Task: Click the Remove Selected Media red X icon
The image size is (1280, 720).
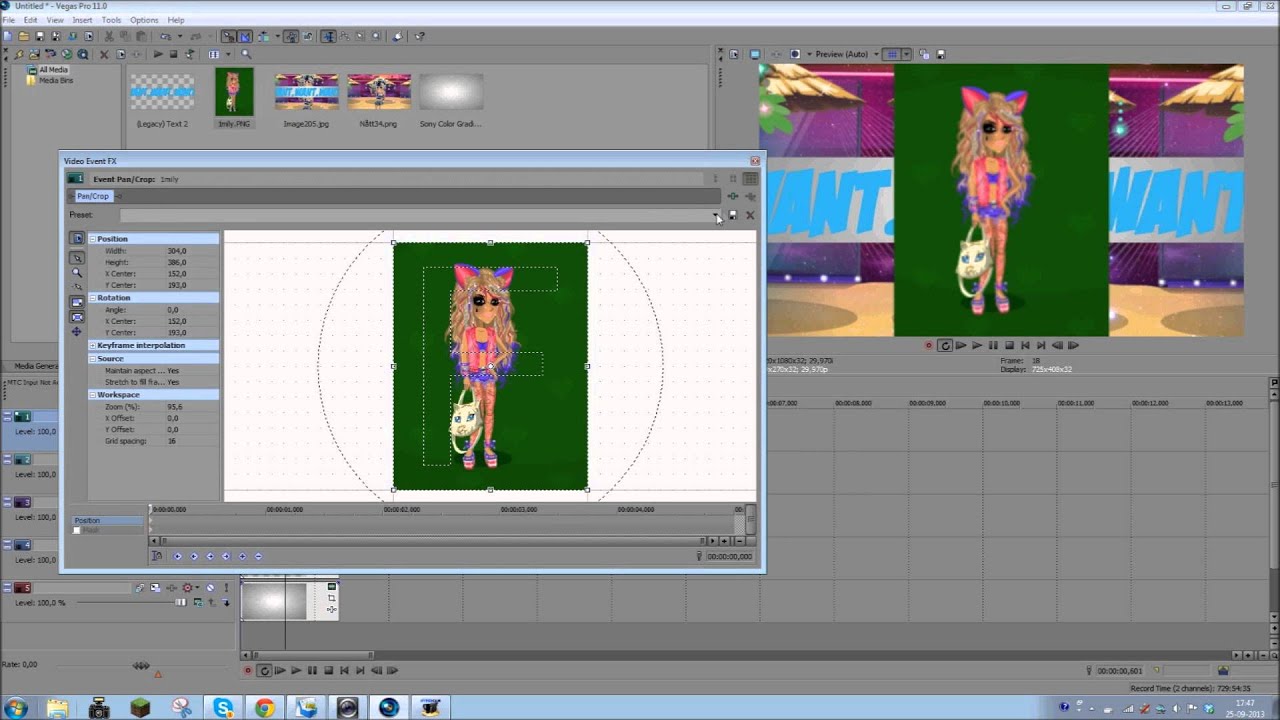Action: (104, 54)
